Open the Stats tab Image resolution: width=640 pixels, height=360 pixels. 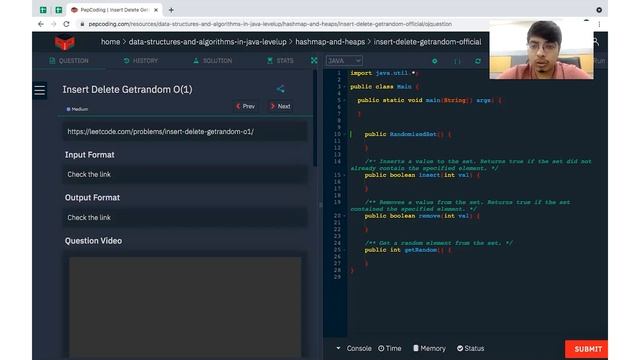point(280,60)
